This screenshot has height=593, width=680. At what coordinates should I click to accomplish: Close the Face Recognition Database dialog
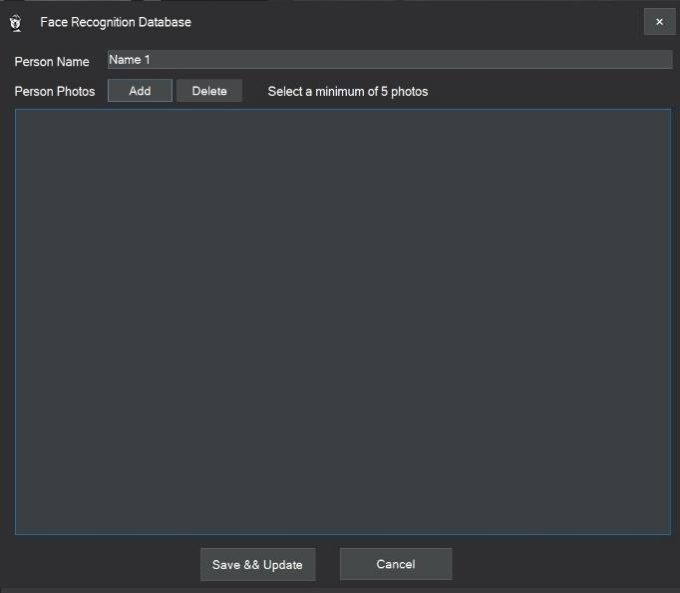659,22
